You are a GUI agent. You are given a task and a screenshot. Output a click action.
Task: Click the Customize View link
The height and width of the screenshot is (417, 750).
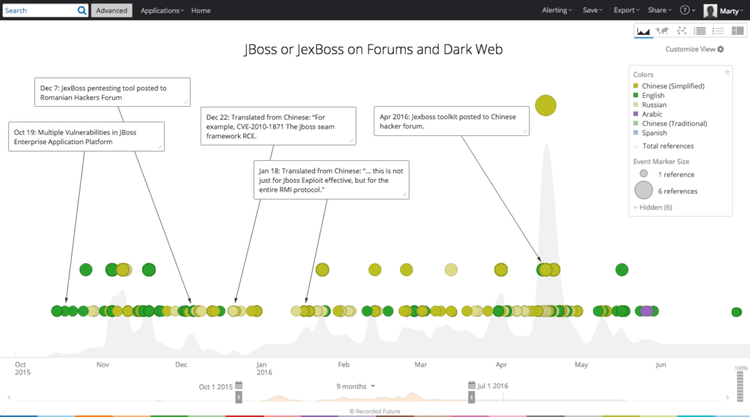[x=694, y=49]
